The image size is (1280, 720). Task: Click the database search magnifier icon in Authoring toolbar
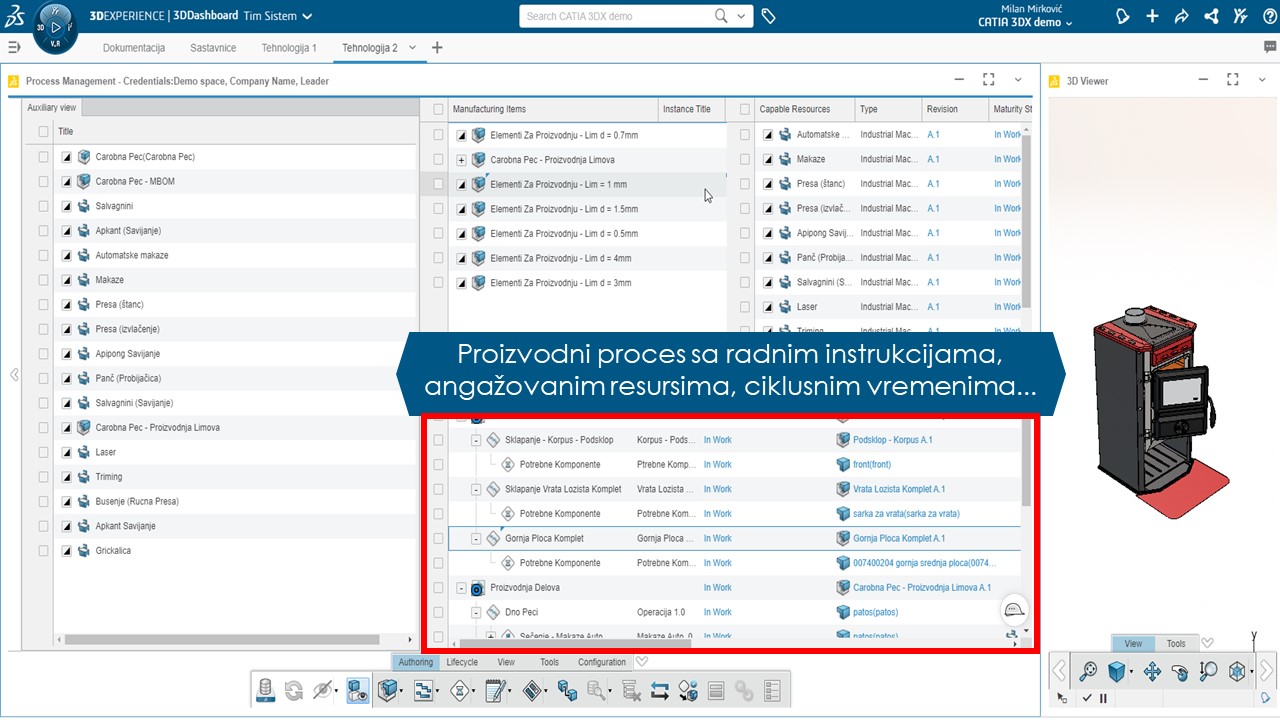pos(597,690)
